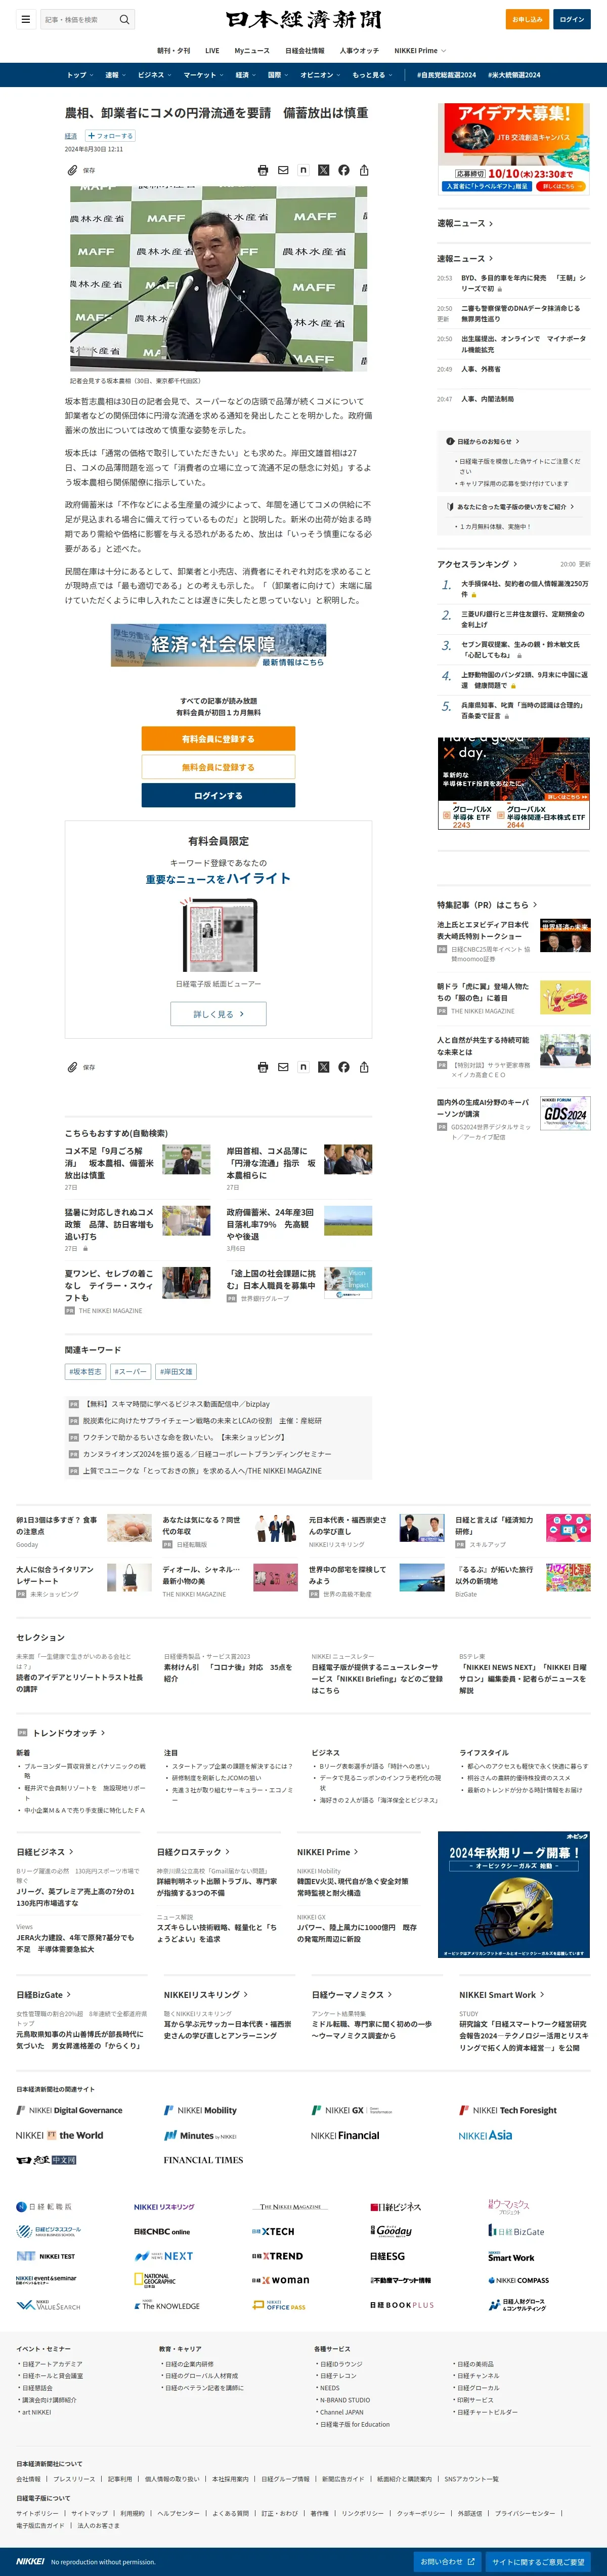This screenshot has width=607, height=2576.
Task: Click the 詳しく見る button
Action: (x=218, y=1014)
